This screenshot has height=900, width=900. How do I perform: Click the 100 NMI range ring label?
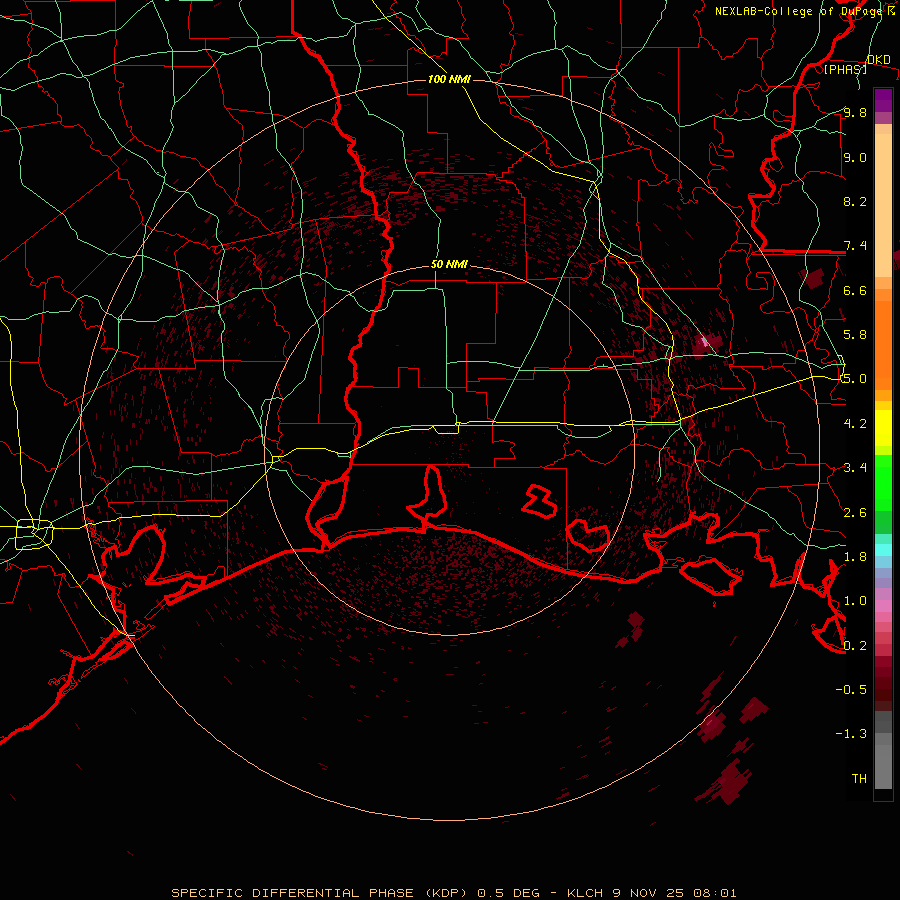pos(449,79)
